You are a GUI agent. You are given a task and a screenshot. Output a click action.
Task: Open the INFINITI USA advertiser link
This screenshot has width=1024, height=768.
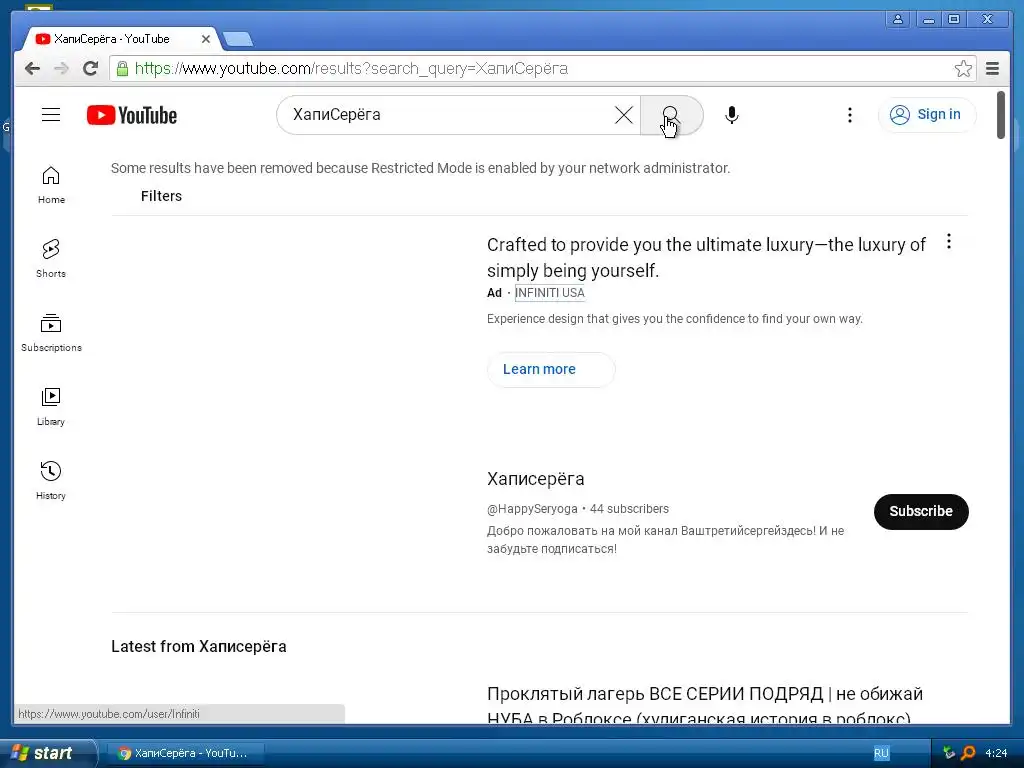(549, 293)
